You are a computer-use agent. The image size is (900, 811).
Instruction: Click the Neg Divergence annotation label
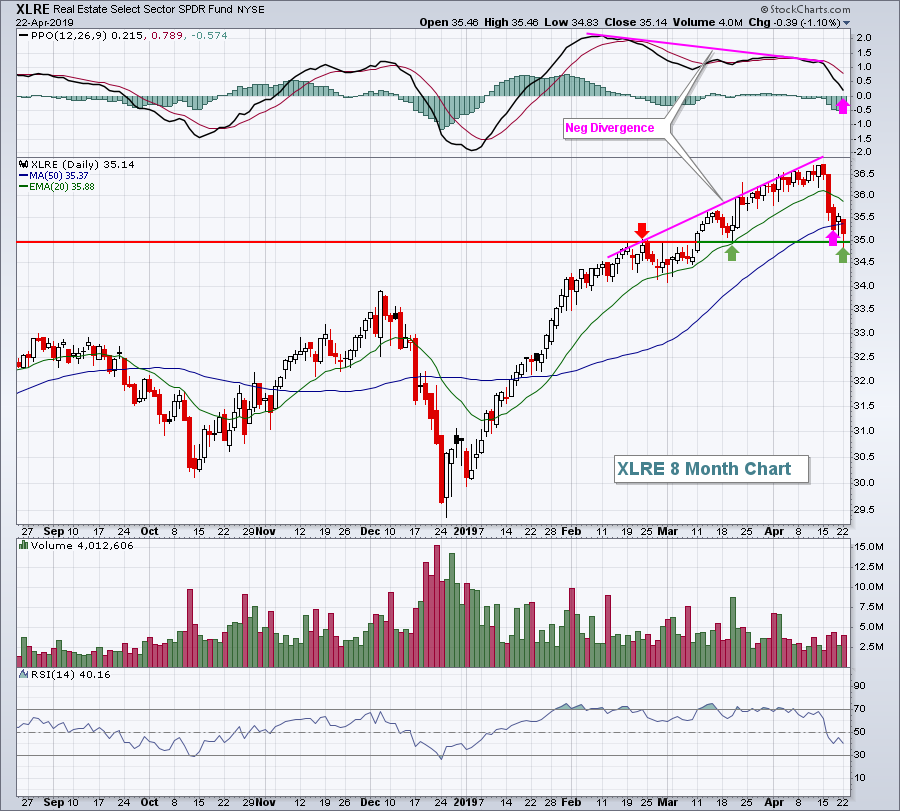pyautogui.click(x=610, y=128)
